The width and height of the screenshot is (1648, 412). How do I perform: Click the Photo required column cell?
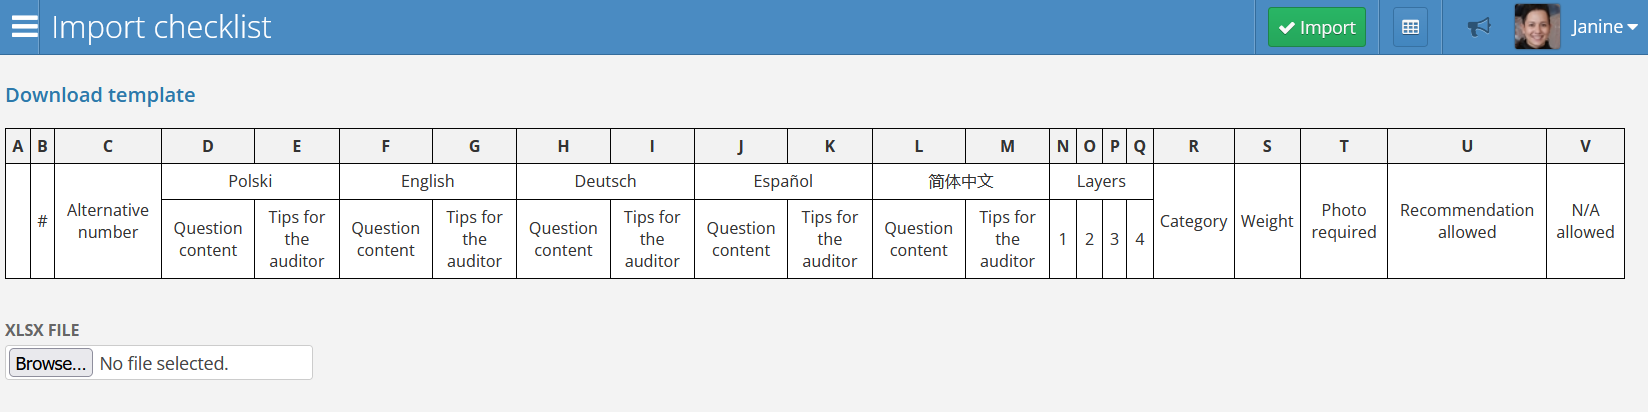click(x=1343, y=221)
